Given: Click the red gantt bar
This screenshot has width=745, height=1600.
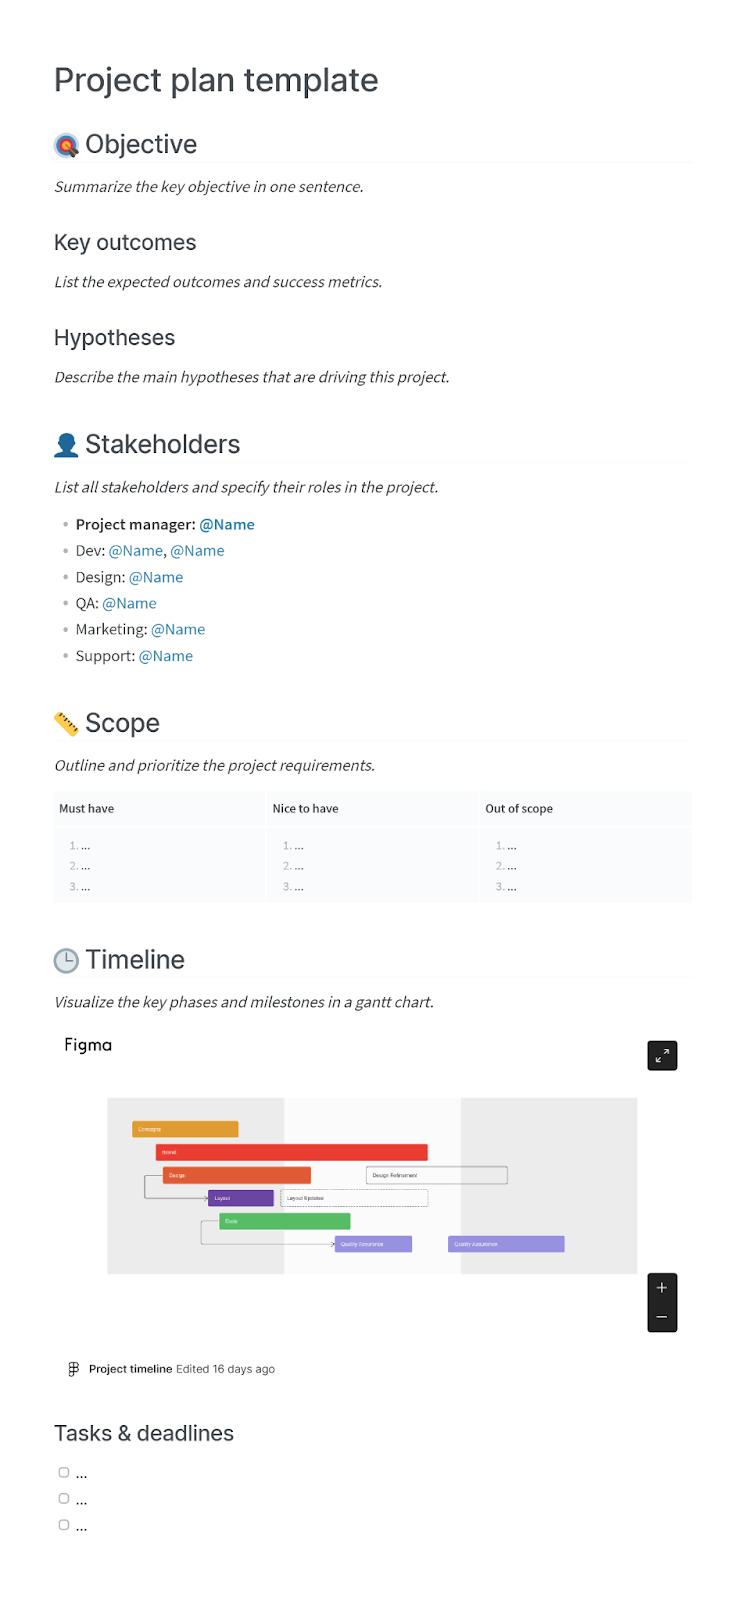Looking at the screenshot, I should pyautogui.click(x=292, y=1152).
